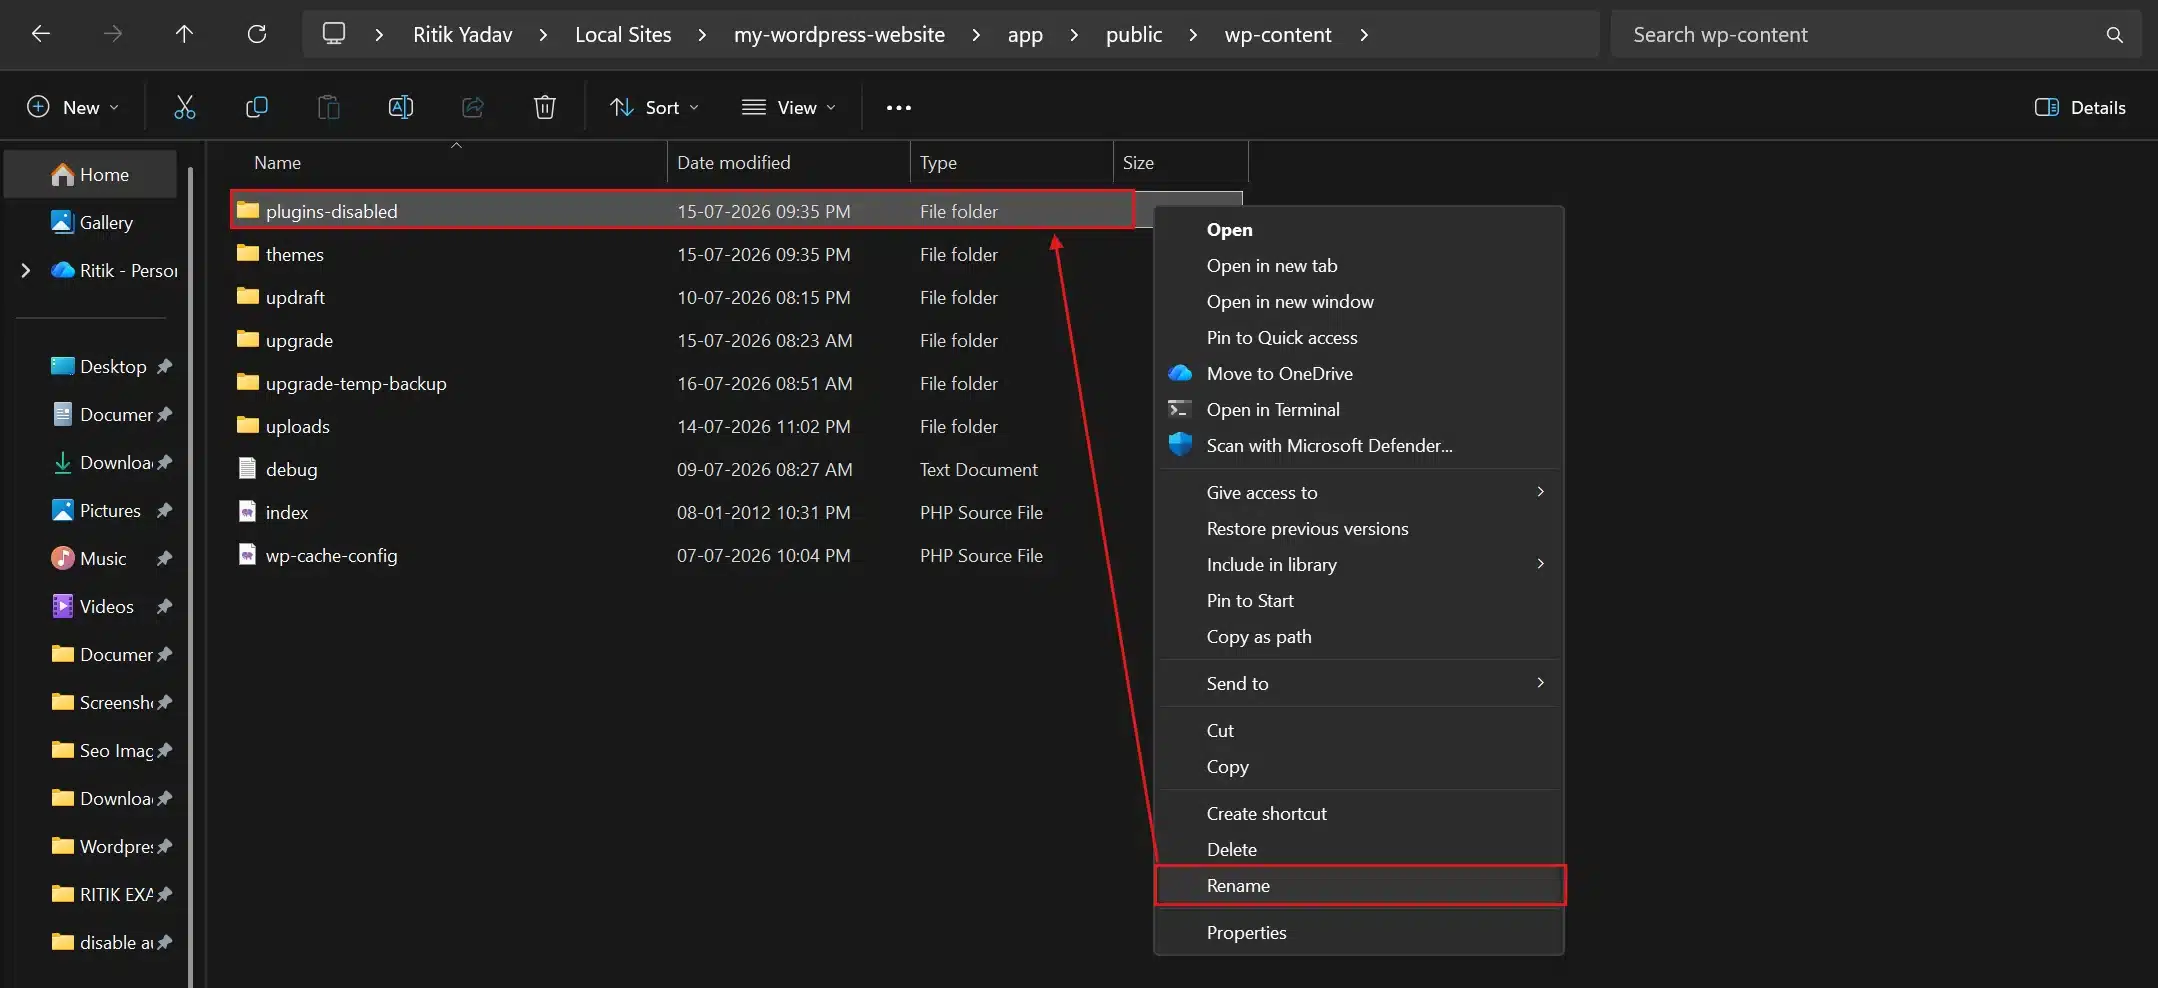Open Desktop in the sidebar
Image resolution: width=2158 pixels, height=988 pixels.
[x=98, y=367]
